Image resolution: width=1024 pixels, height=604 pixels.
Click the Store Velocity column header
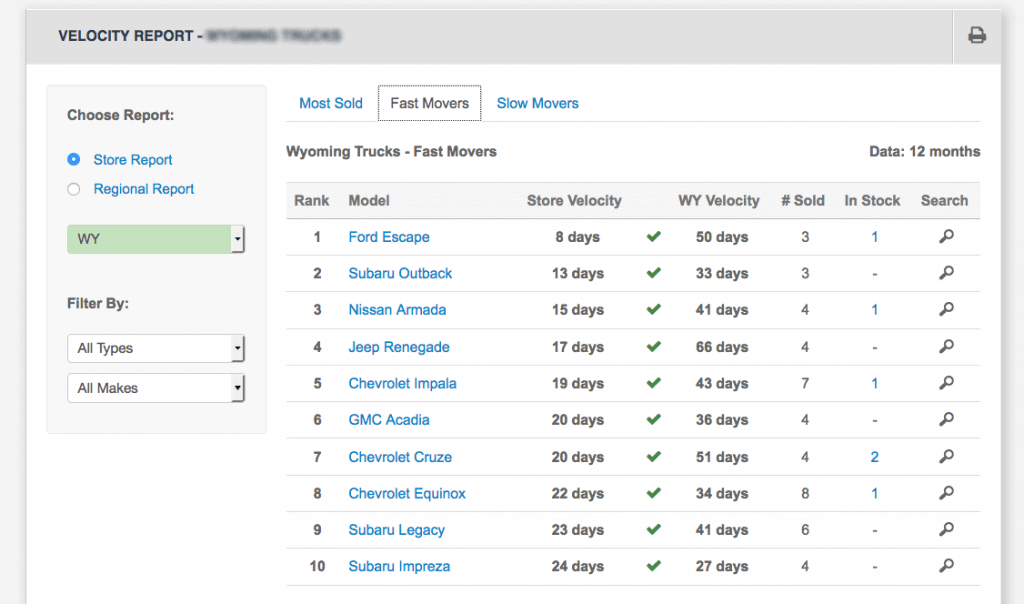574,200
